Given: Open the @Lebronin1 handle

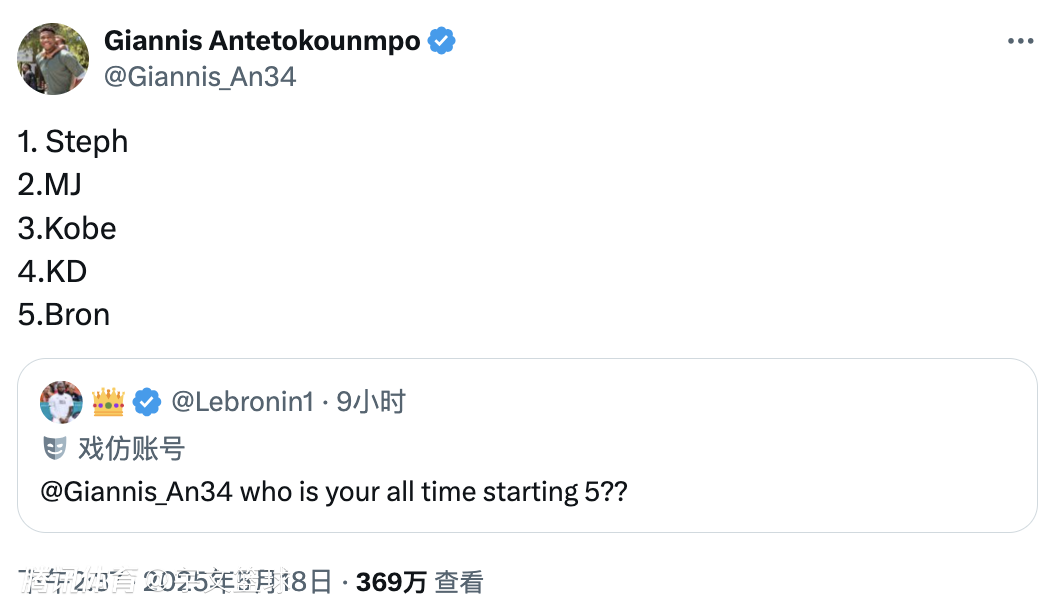Looking at the screenshot, I should pyautogui.click(x=243, y=402).
